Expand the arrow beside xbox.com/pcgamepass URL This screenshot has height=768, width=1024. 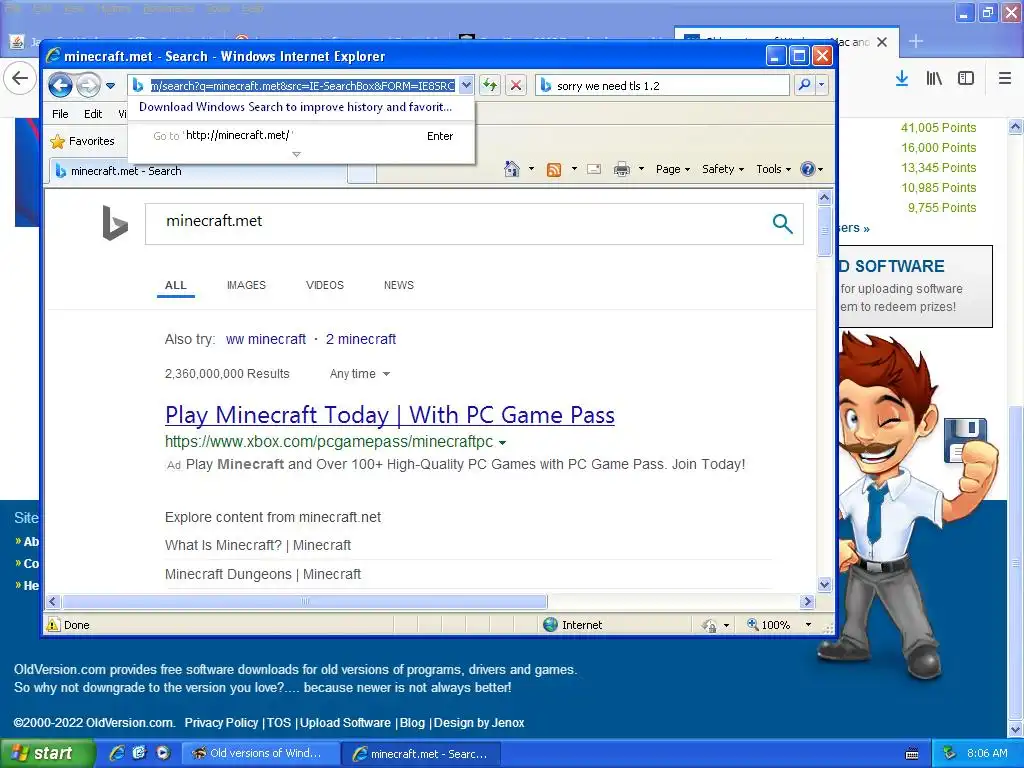(502, 443)
